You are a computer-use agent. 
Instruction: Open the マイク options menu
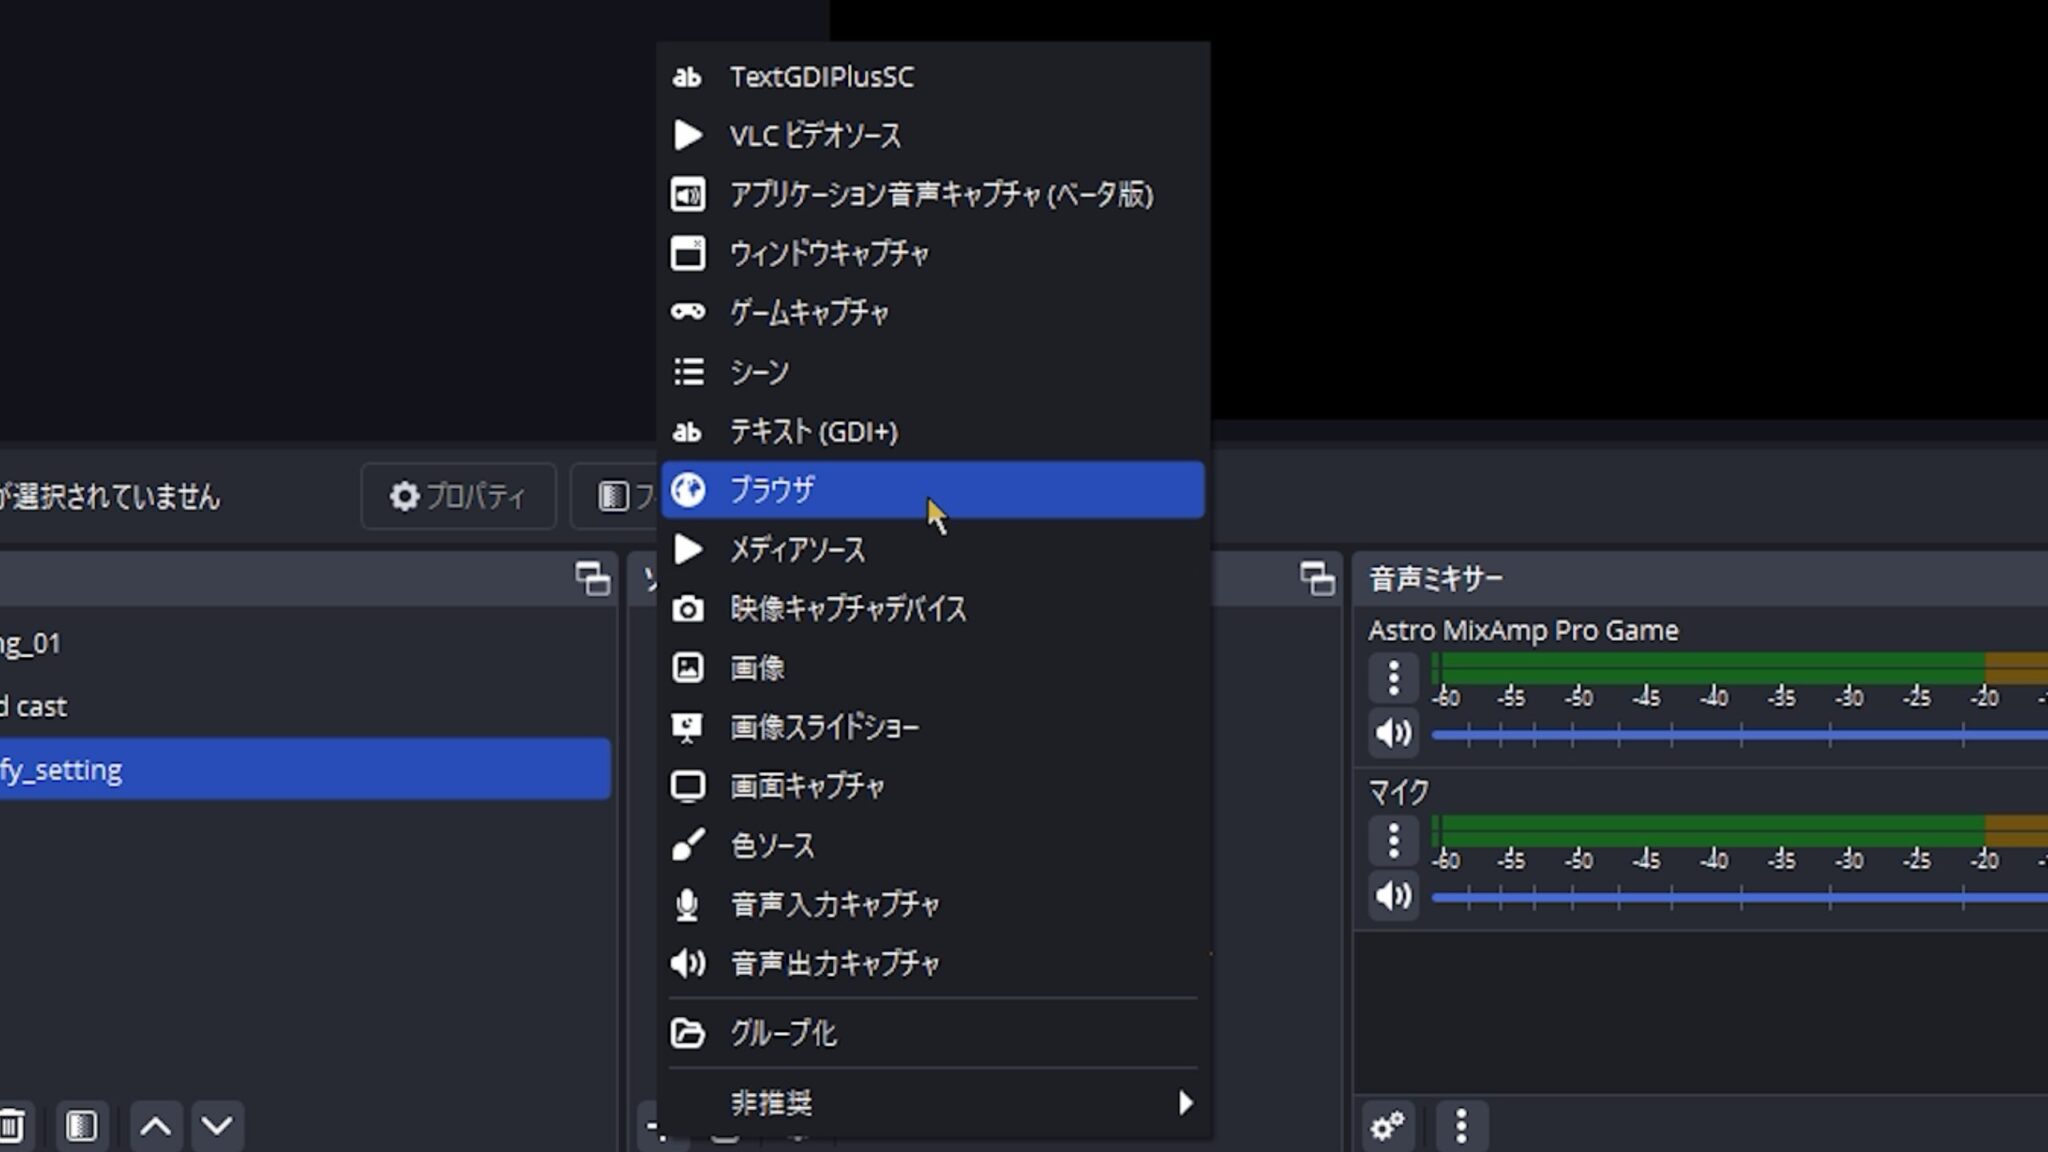tap(1393, 839)
